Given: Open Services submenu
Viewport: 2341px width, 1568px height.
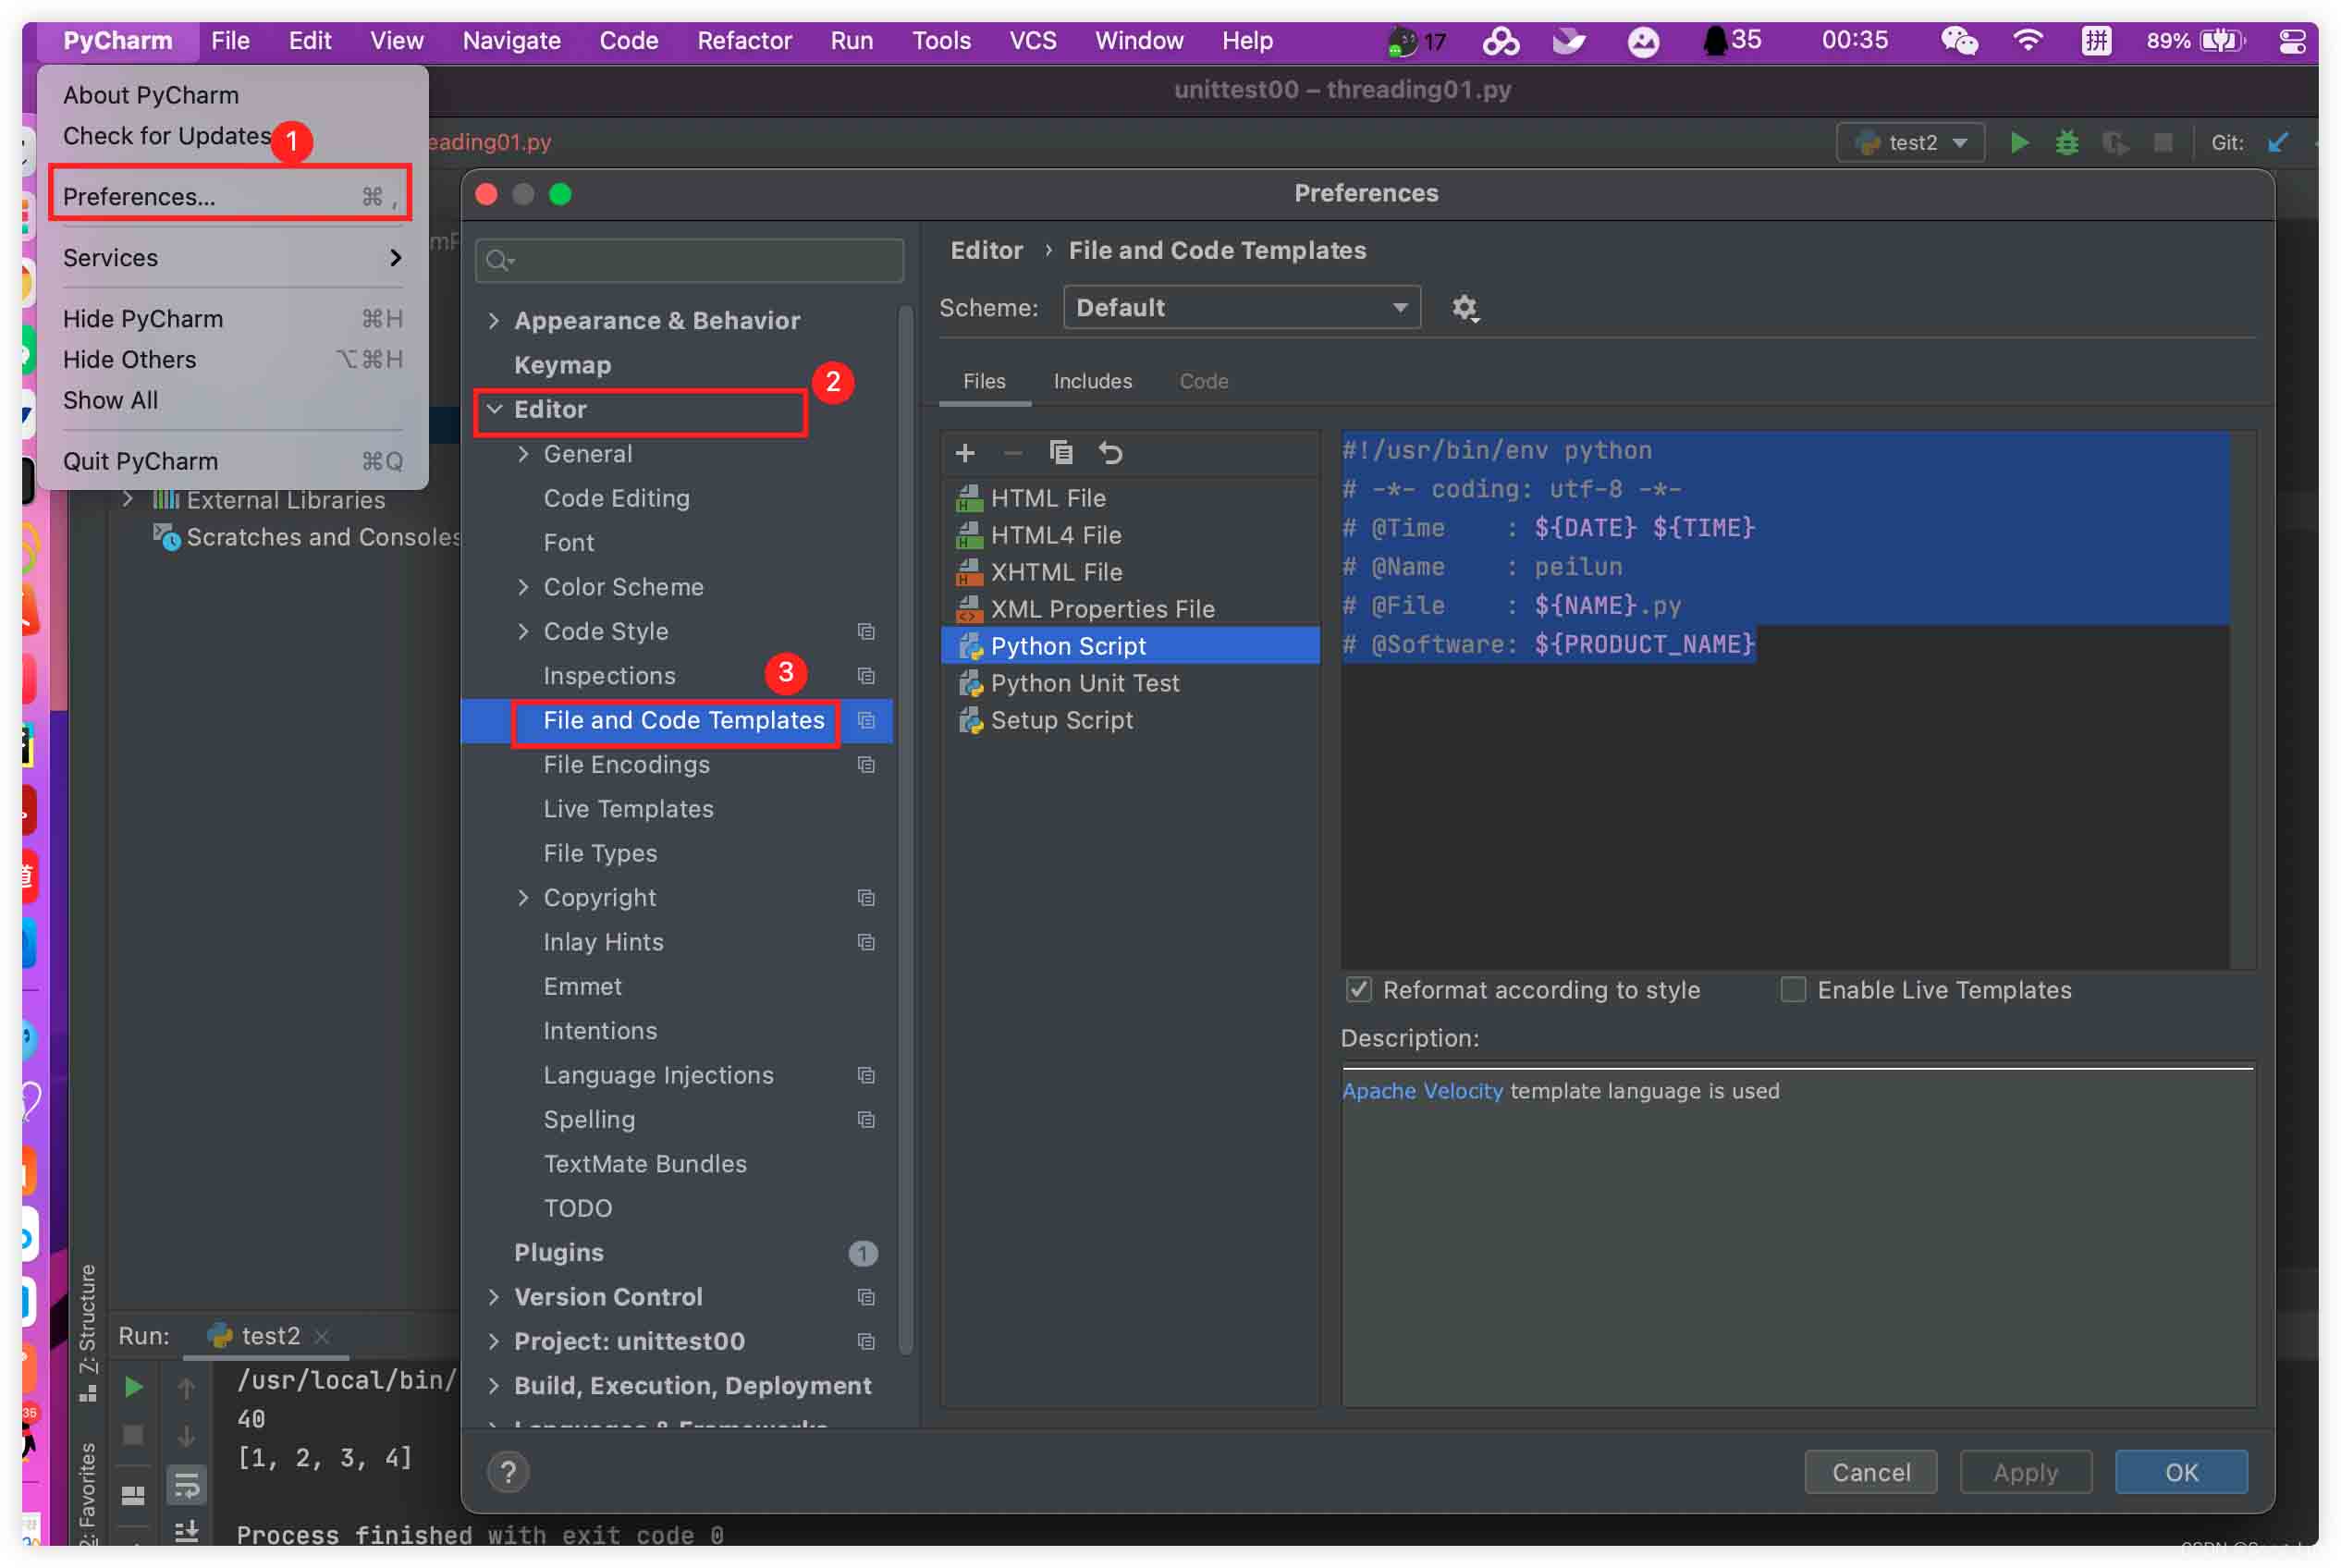Looking at the screenshot, I should [232, 257].
